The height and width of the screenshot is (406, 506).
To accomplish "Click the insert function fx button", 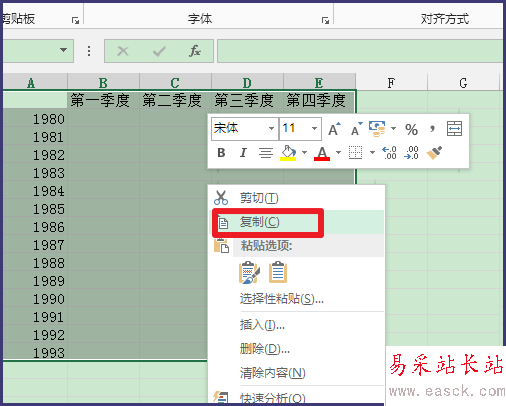I will pyautogui.click(x=195, y=51).
